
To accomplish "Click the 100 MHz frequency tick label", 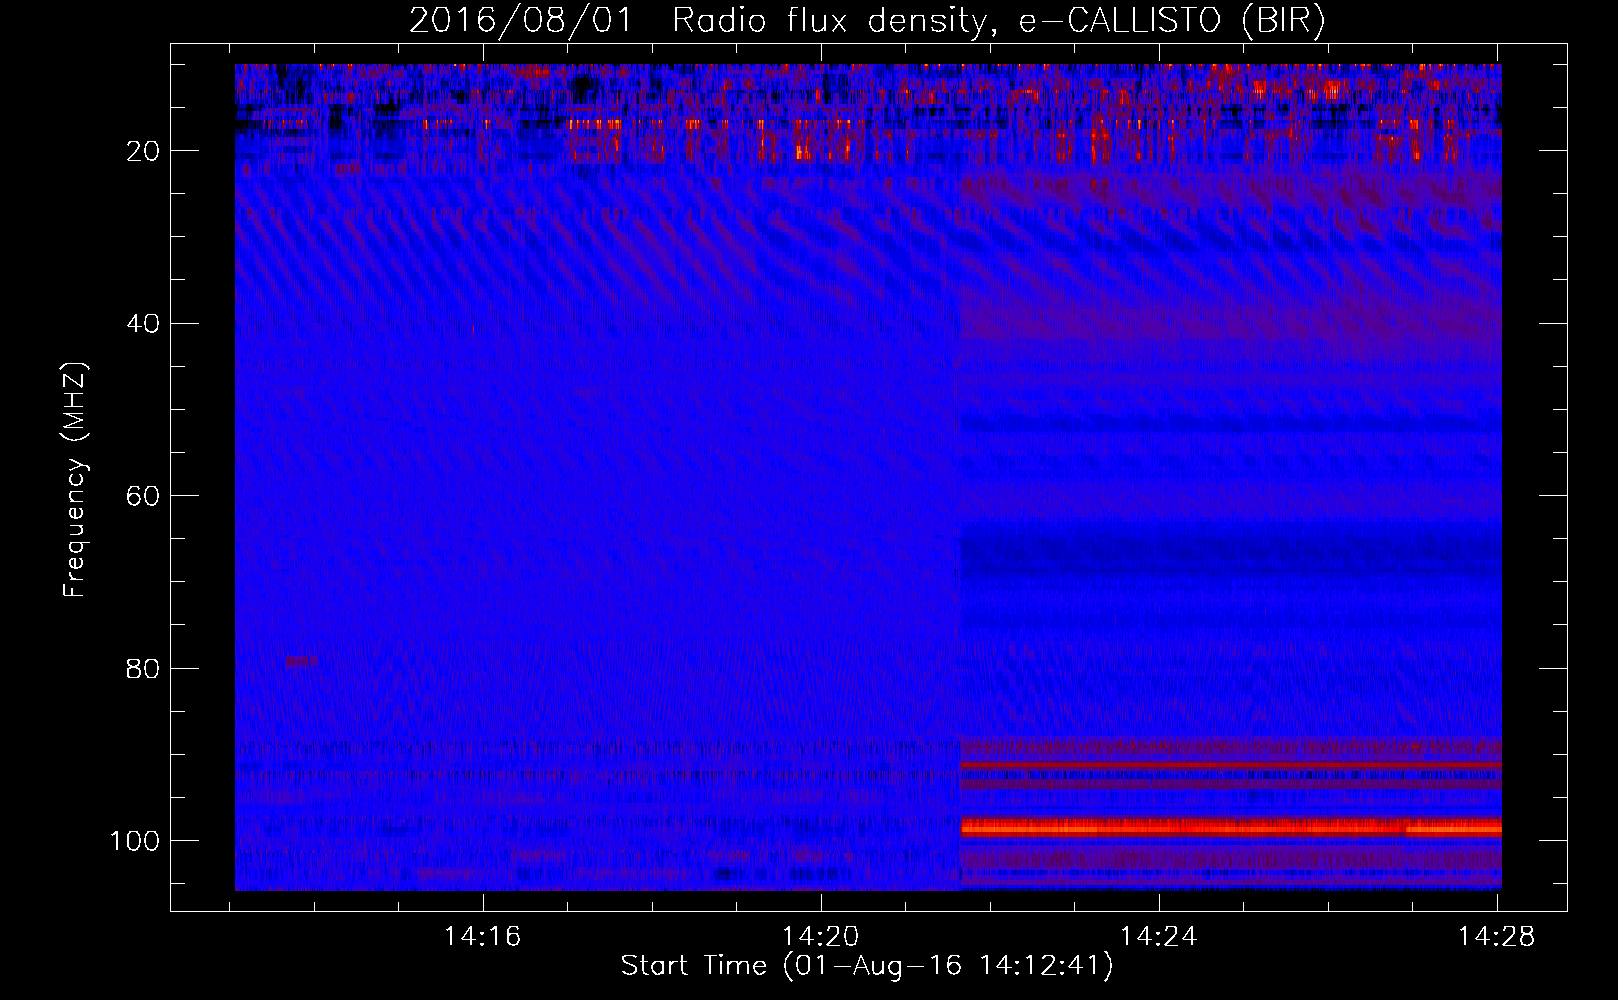I will pos(135,841).
